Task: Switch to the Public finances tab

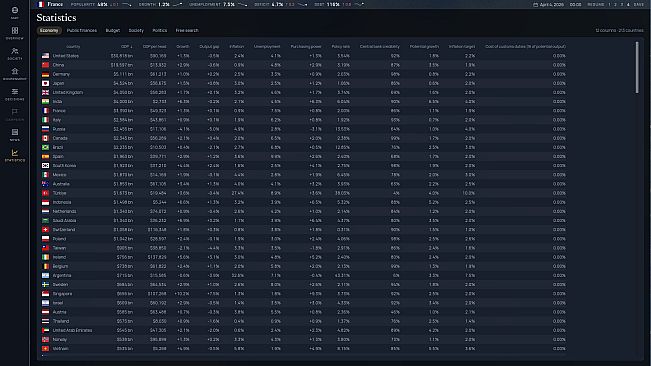Action: coord(82,30)
